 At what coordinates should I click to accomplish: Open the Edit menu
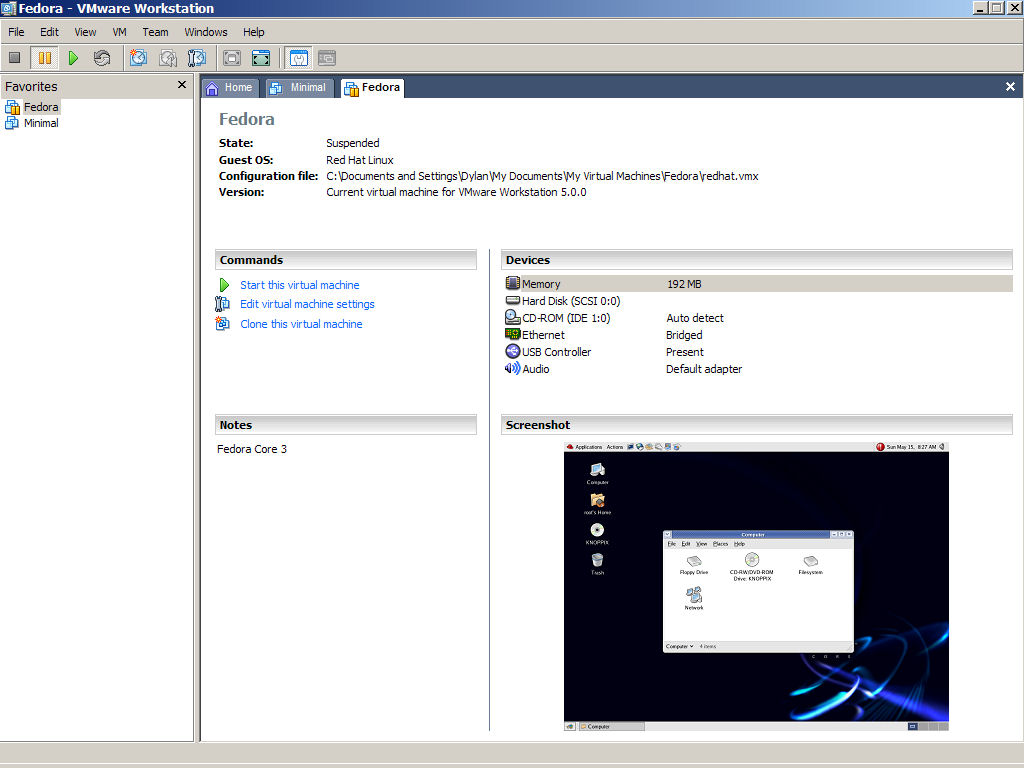pos(49,32)
